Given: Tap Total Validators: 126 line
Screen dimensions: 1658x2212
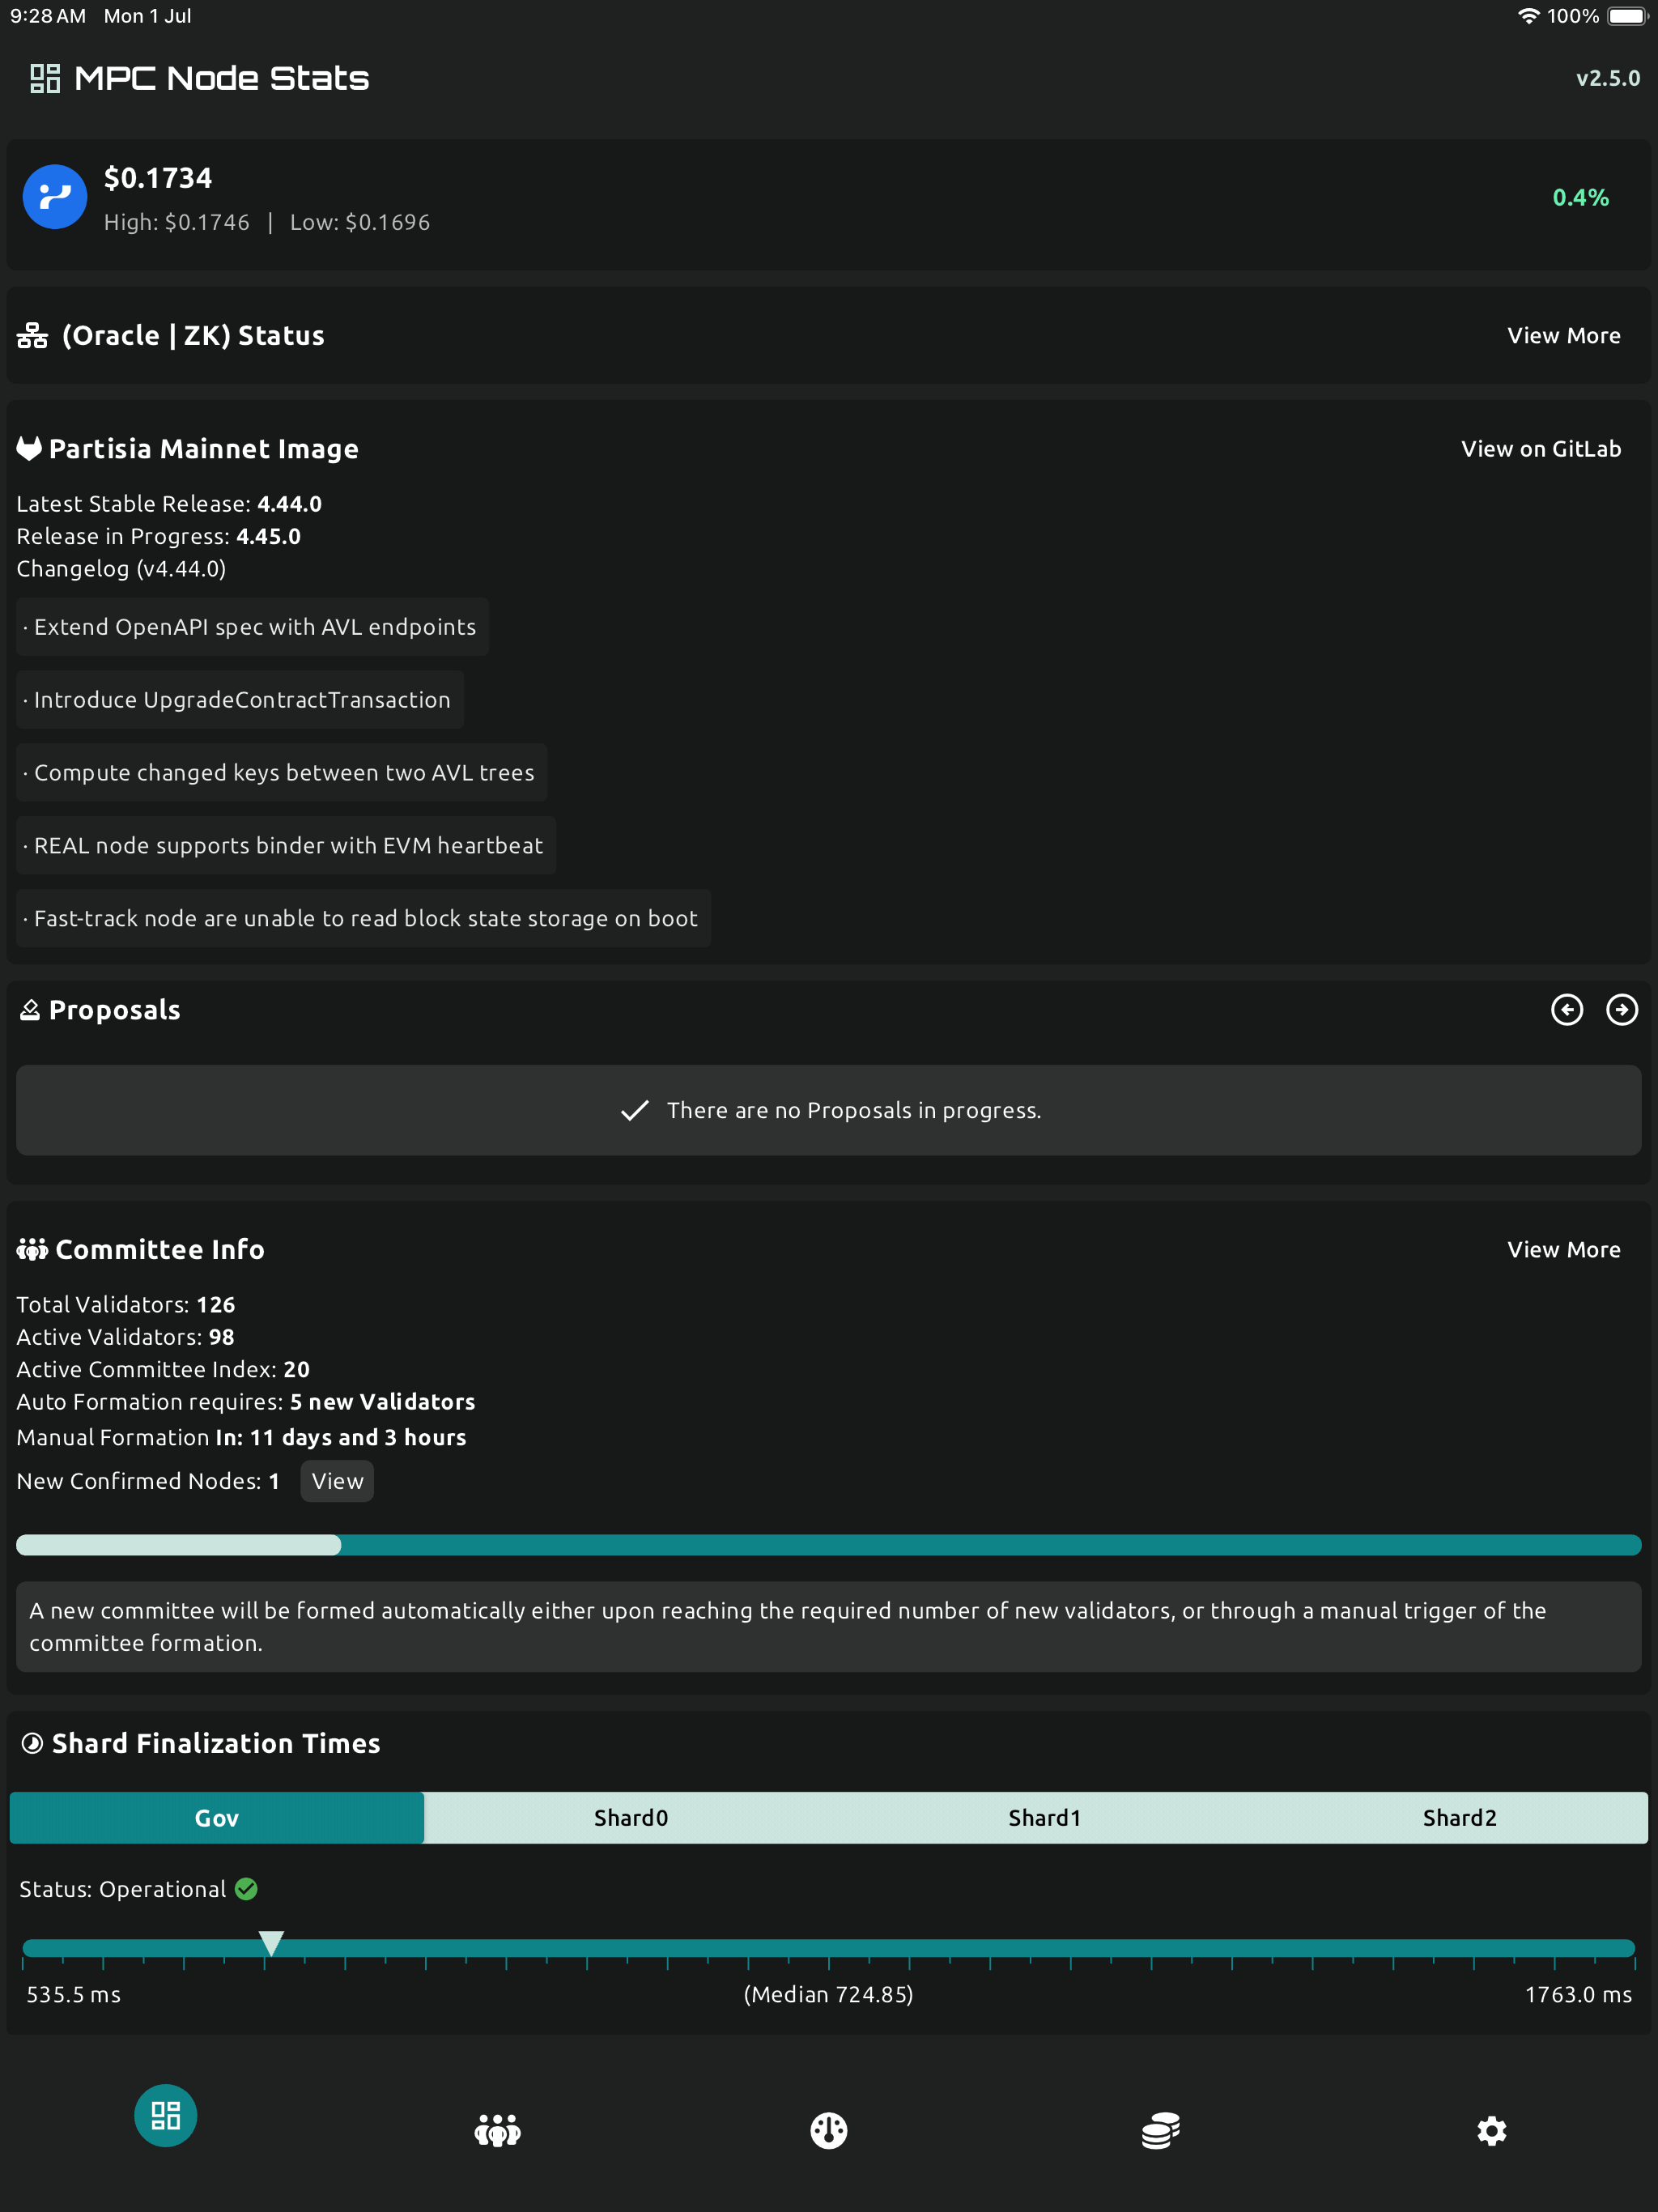Looking at the screenshot, I should pos(126,1305).
